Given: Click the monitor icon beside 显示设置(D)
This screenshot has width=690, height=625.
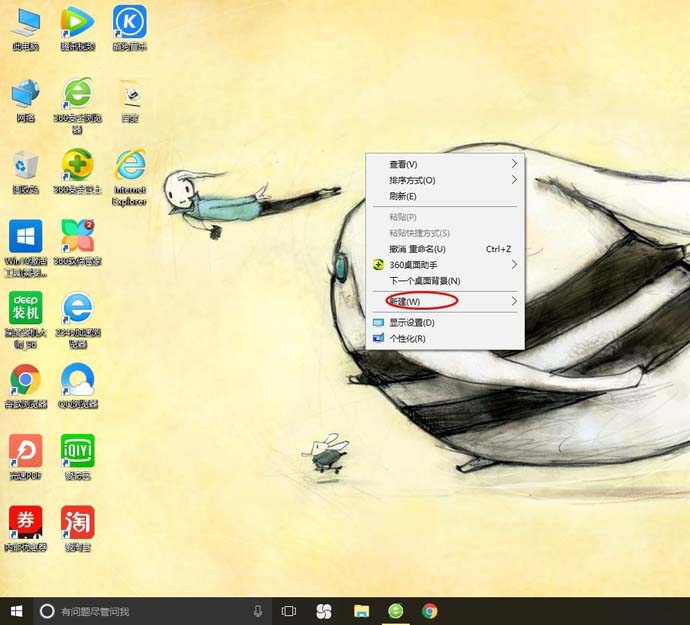Looking at the screenshot, I should click(378, 323).
